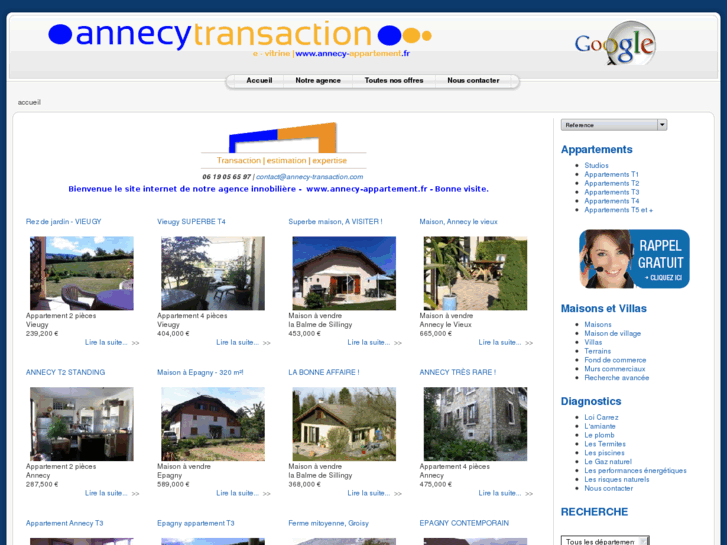
Task: Open the Vieugy SUPERBE T4 listing title
Action: click(191, 222)
